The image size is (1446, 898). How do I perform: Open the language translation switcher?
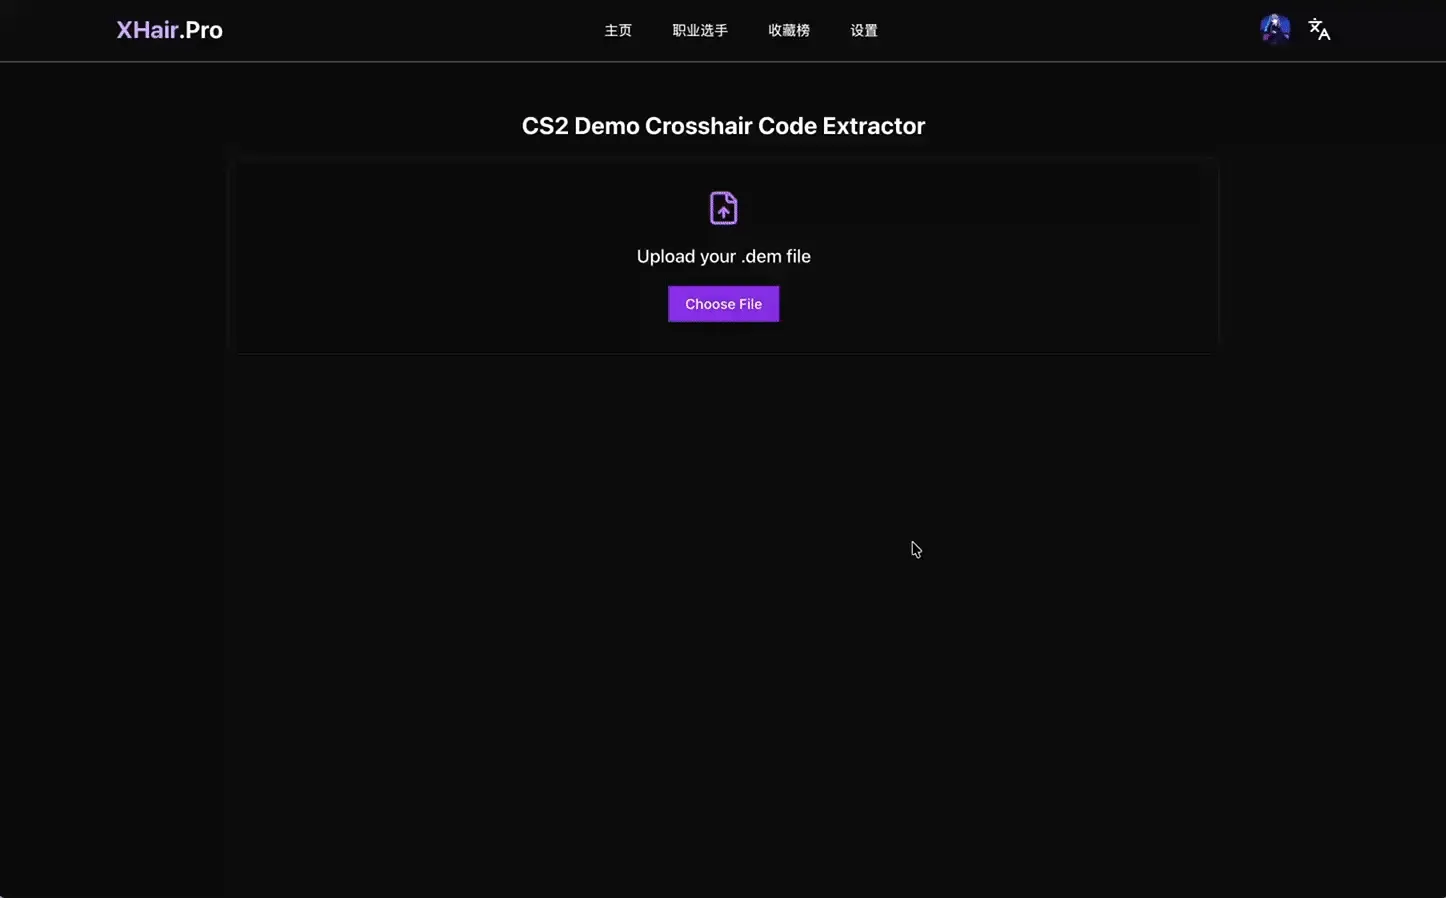pyautogui.click(x=1319, y=30)
